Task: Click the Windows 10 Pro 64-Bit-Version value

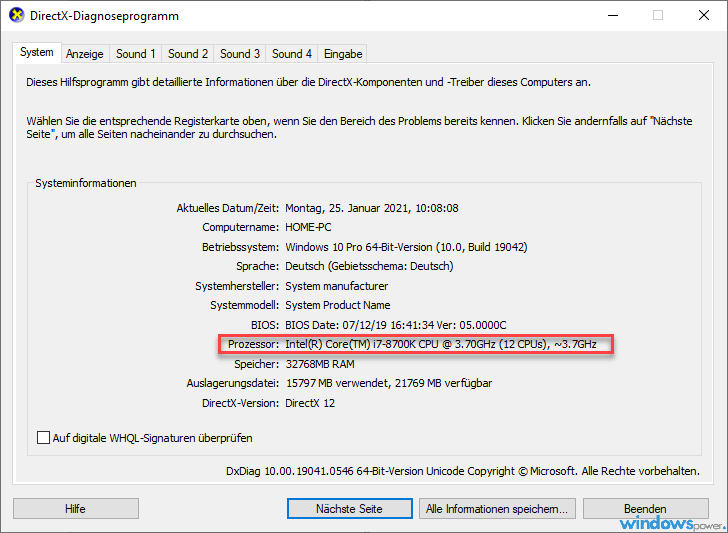Action: pyautogui.click(x=406, y=247)
